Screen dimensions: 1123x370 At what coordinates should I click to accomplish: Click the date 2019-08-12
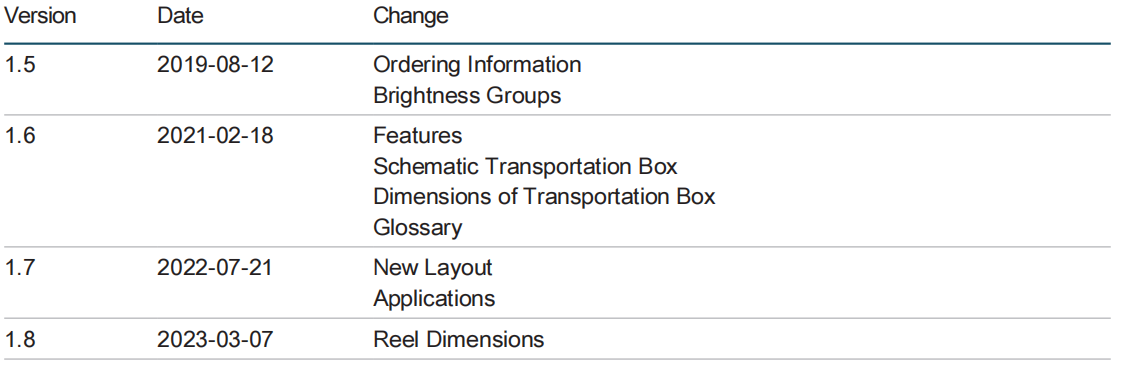click(216, 64)
